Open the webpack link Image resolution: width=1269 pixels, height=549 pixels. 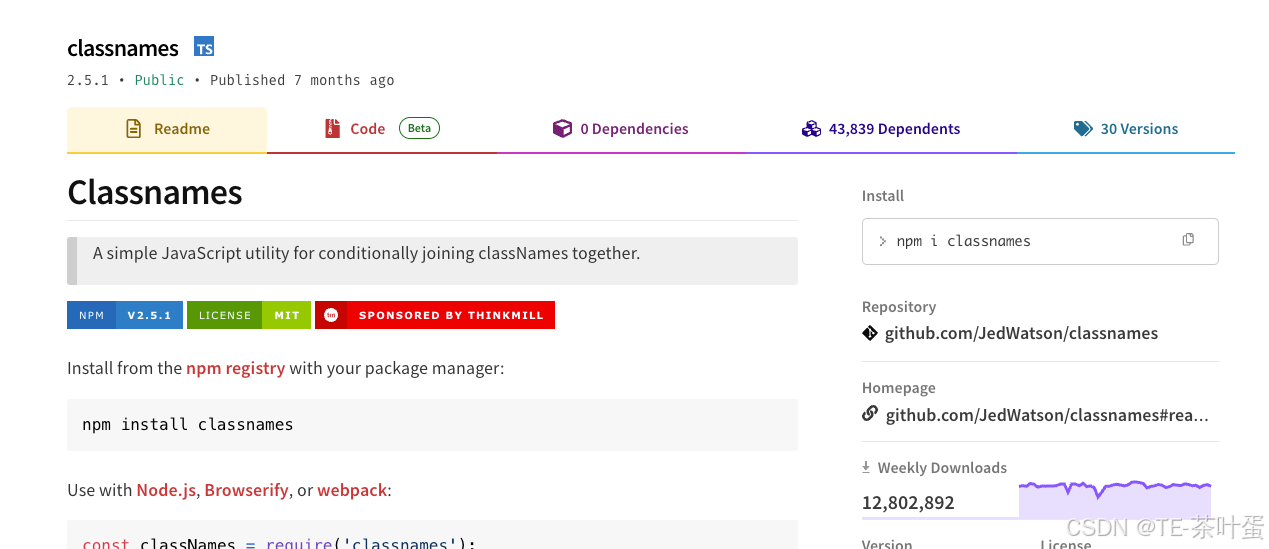(x=352, y=490)
